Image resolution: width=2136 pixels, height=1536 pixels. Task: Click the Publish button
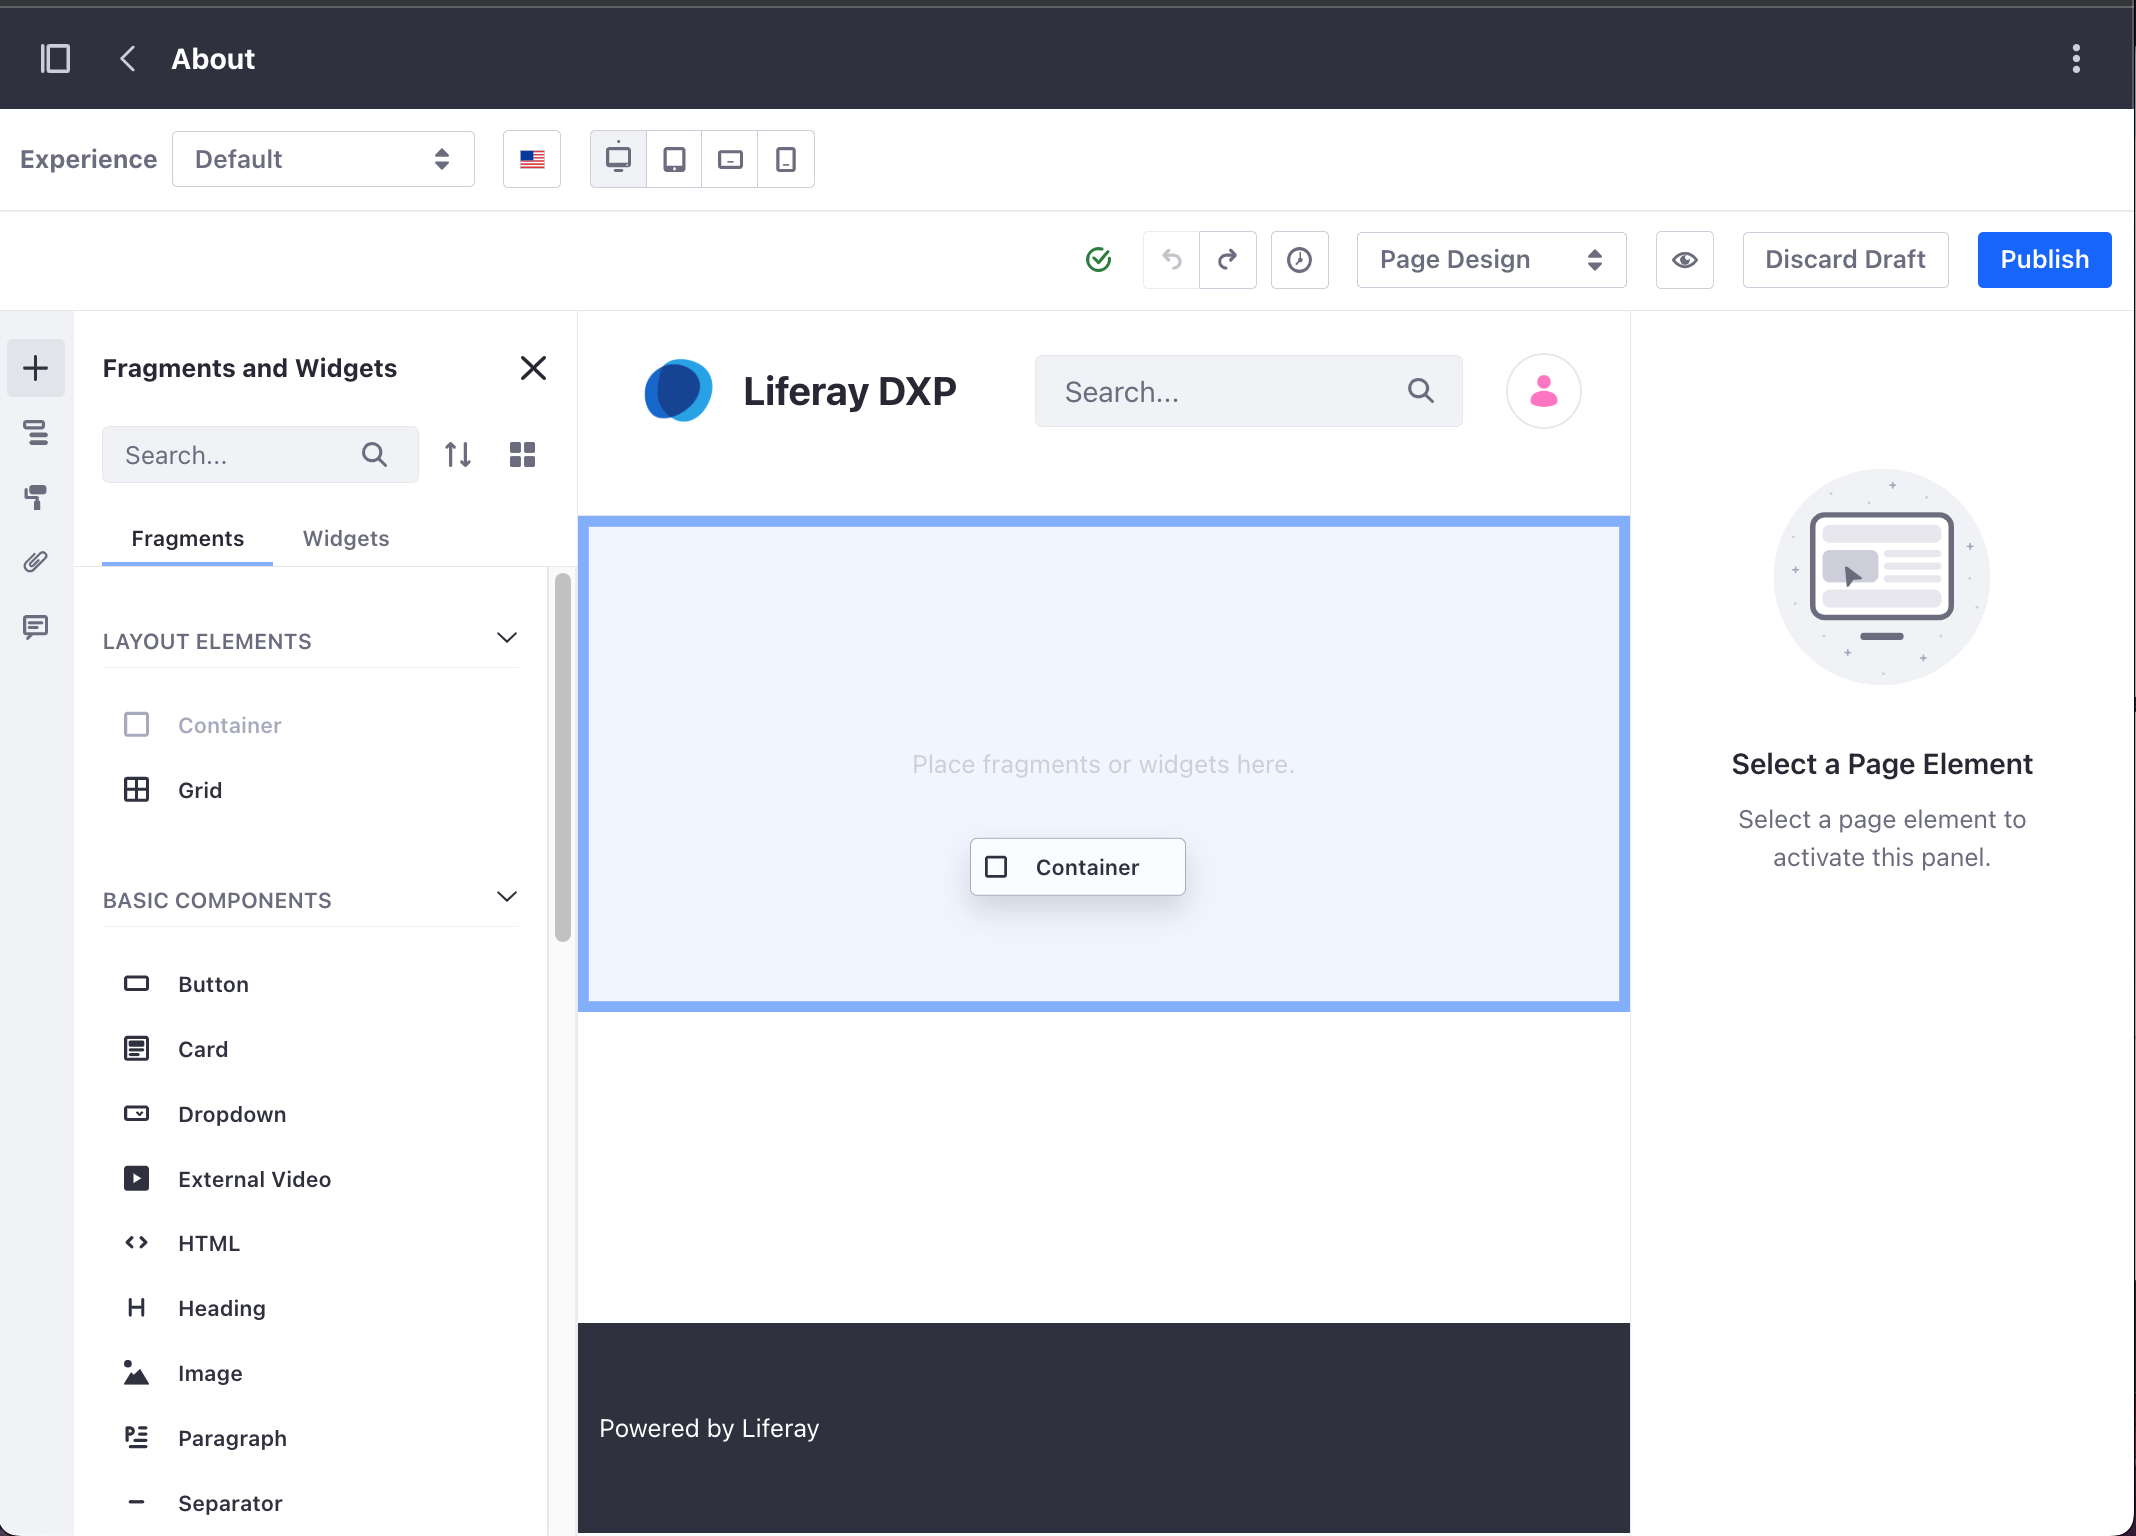[x=2043, y=259]
